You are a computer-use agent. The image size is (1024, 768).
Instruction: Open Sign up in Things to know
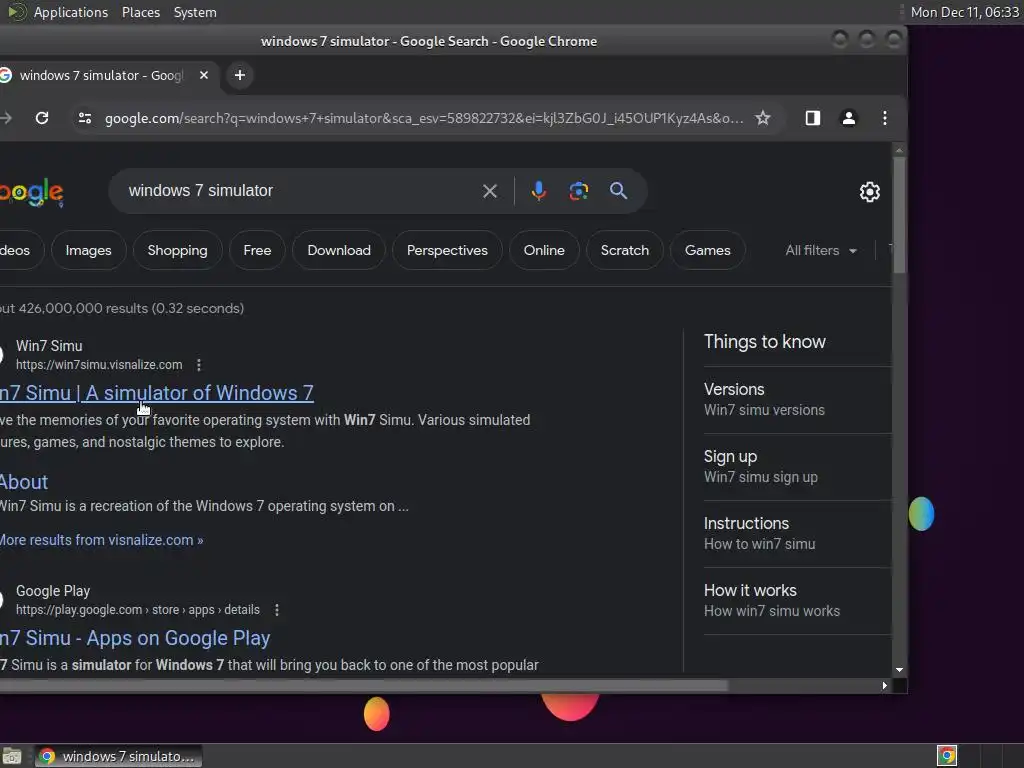coord(797,466)
